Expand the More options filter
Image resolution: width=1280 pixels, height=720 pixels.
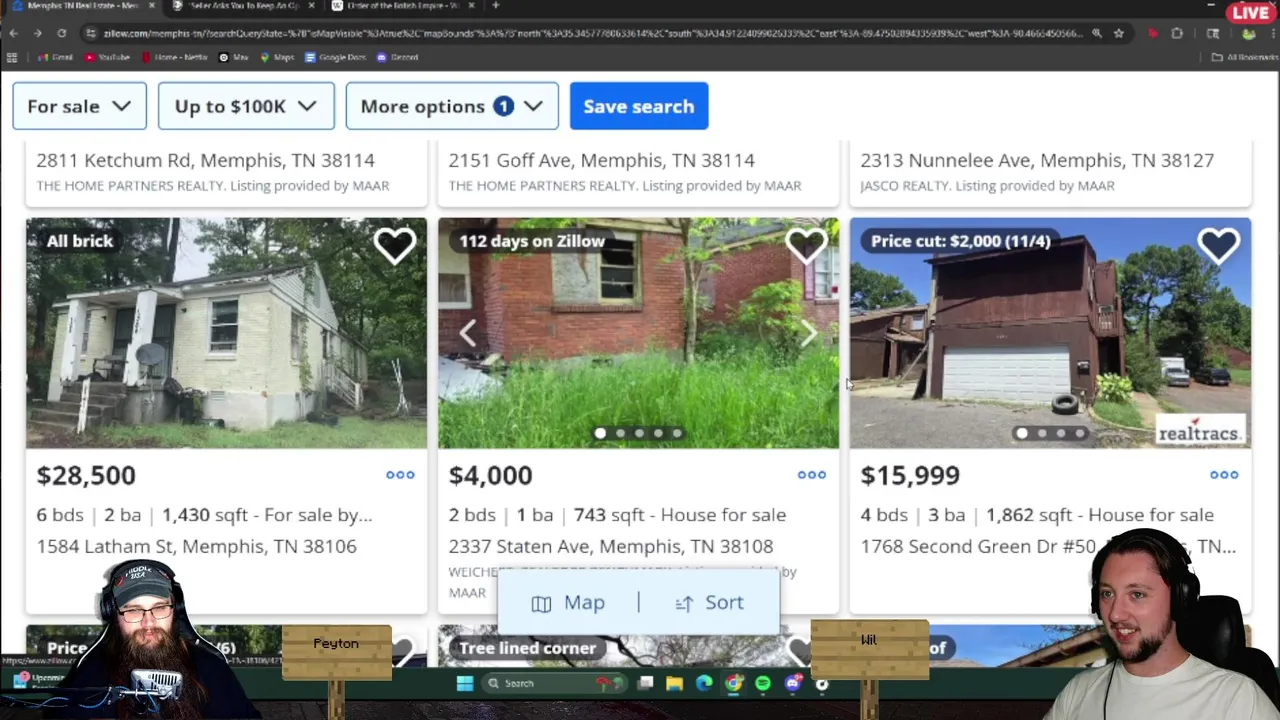pos(452,106)
